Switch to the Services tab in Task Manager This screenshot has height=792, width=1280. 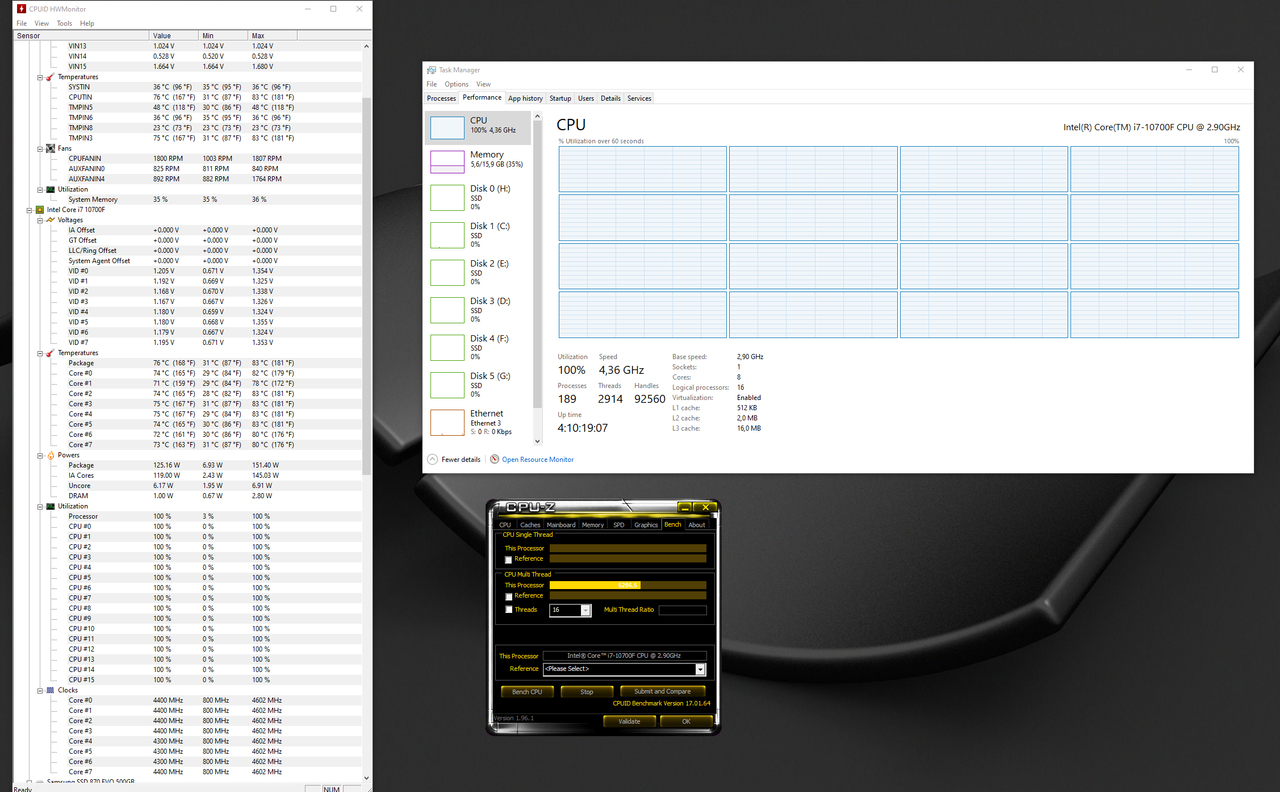click(639, 98)
